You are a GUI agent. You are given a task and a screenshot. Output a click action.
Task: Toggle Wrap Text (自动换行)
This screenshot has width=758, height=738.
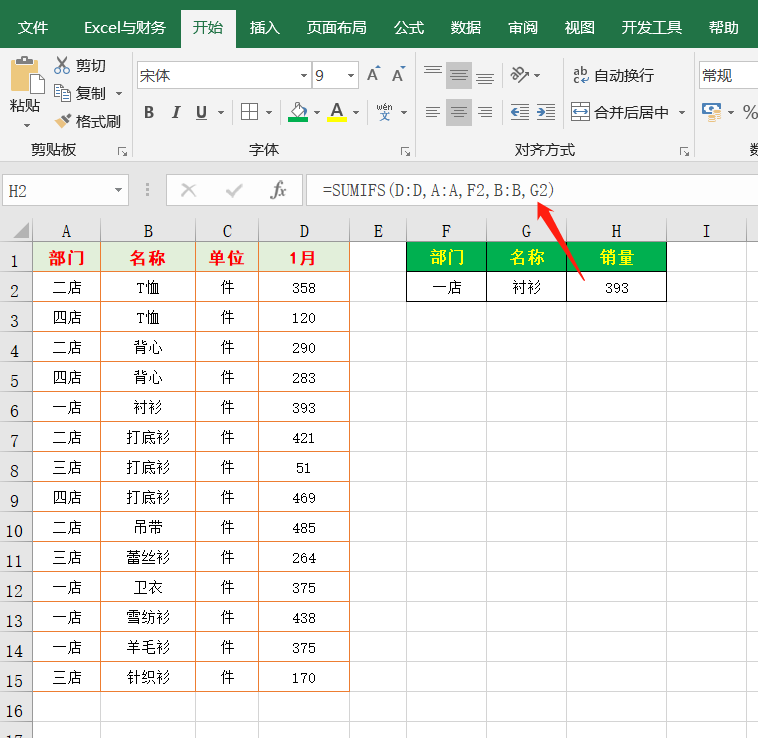(612, 75)
